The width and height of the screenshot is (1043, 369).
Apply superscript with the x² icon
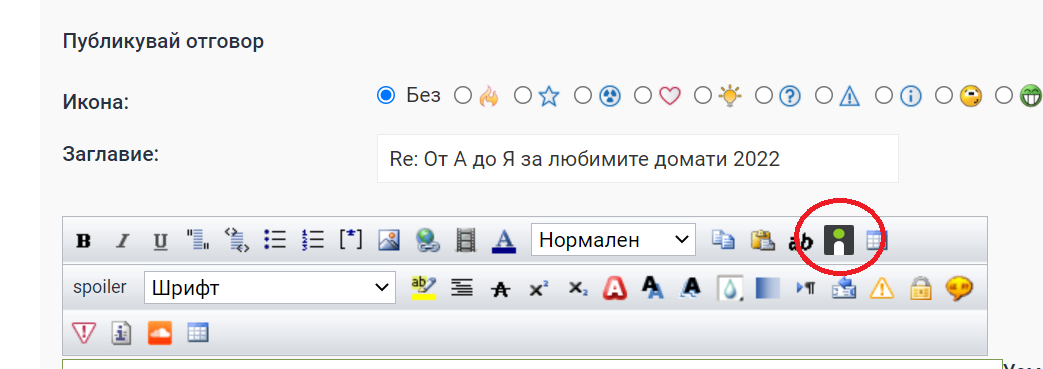539,289
